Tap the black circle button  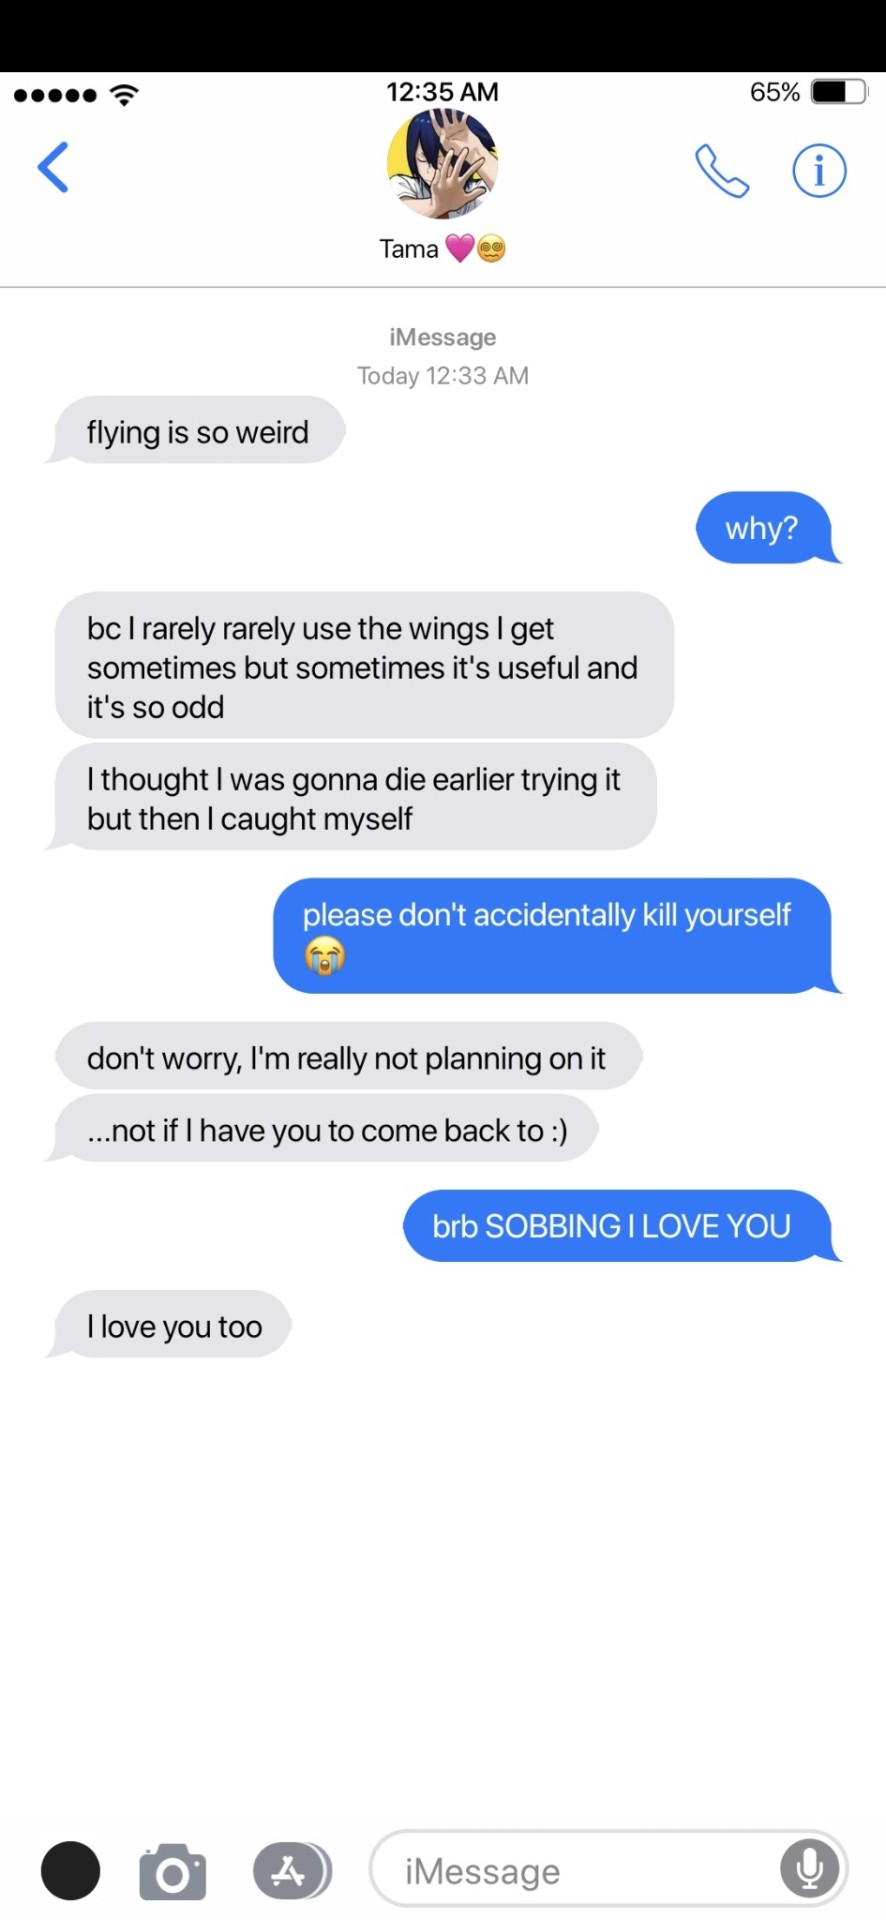[70, 1870]
